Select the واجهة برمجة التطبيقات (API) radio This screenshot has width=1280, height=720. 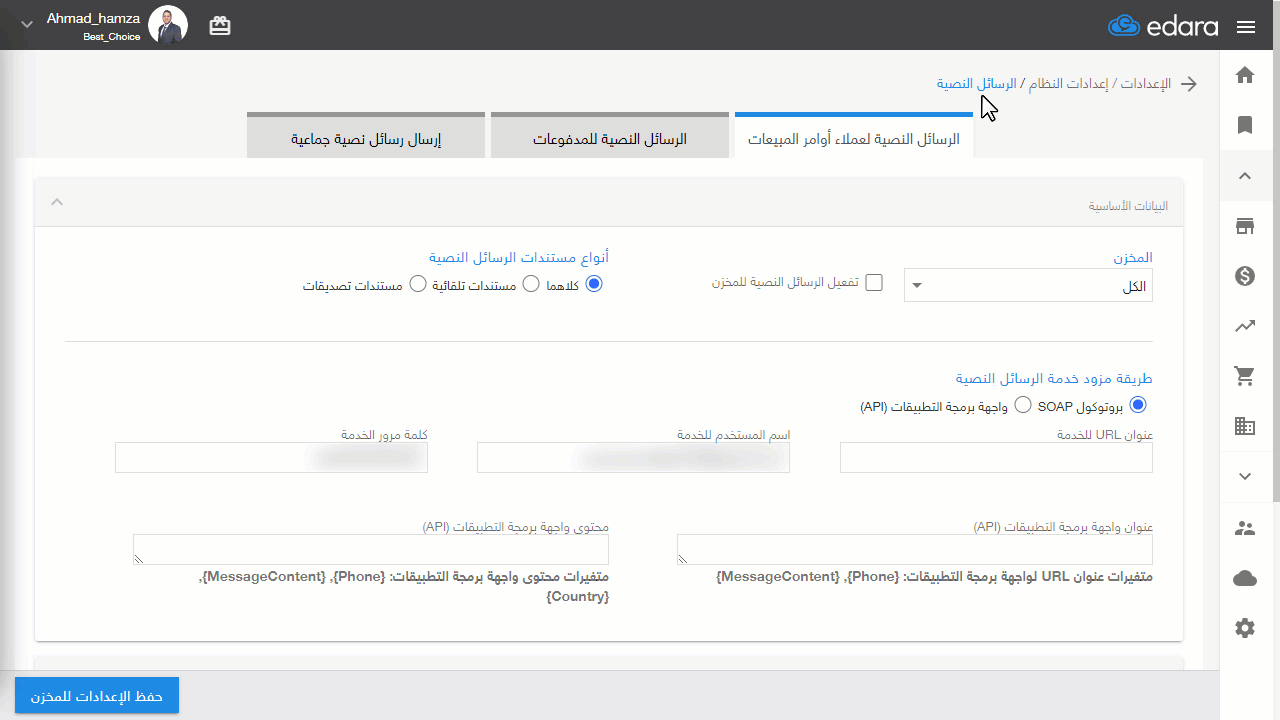tap(1023, 405)
